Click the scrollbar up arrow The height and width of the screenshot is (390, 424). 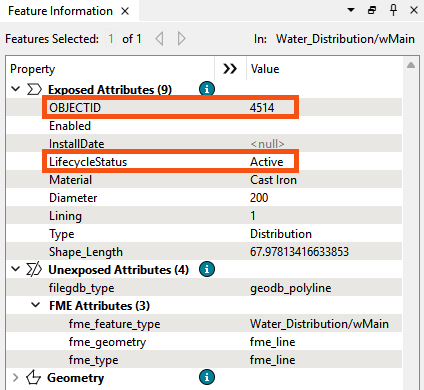(x=411, y=65)
